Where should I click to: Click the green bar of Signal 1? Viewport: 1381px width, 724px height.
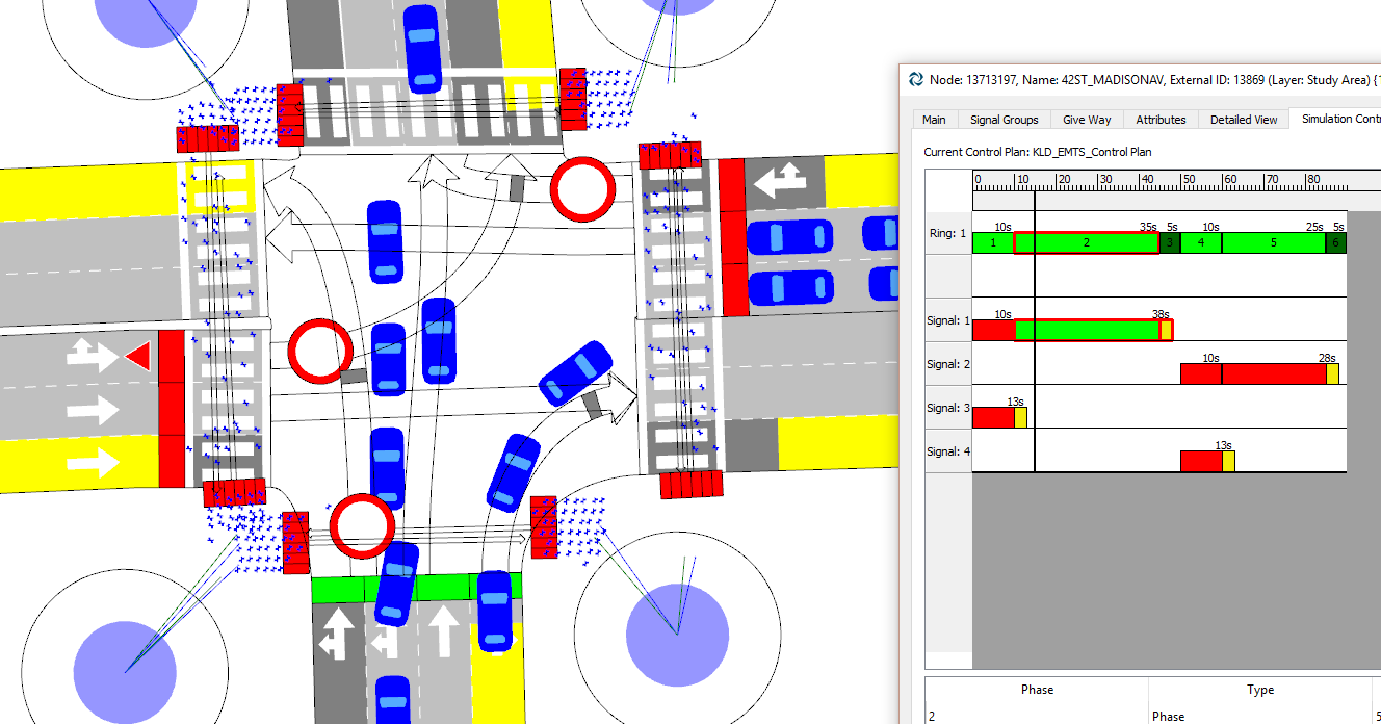(x=1087, y=330)
